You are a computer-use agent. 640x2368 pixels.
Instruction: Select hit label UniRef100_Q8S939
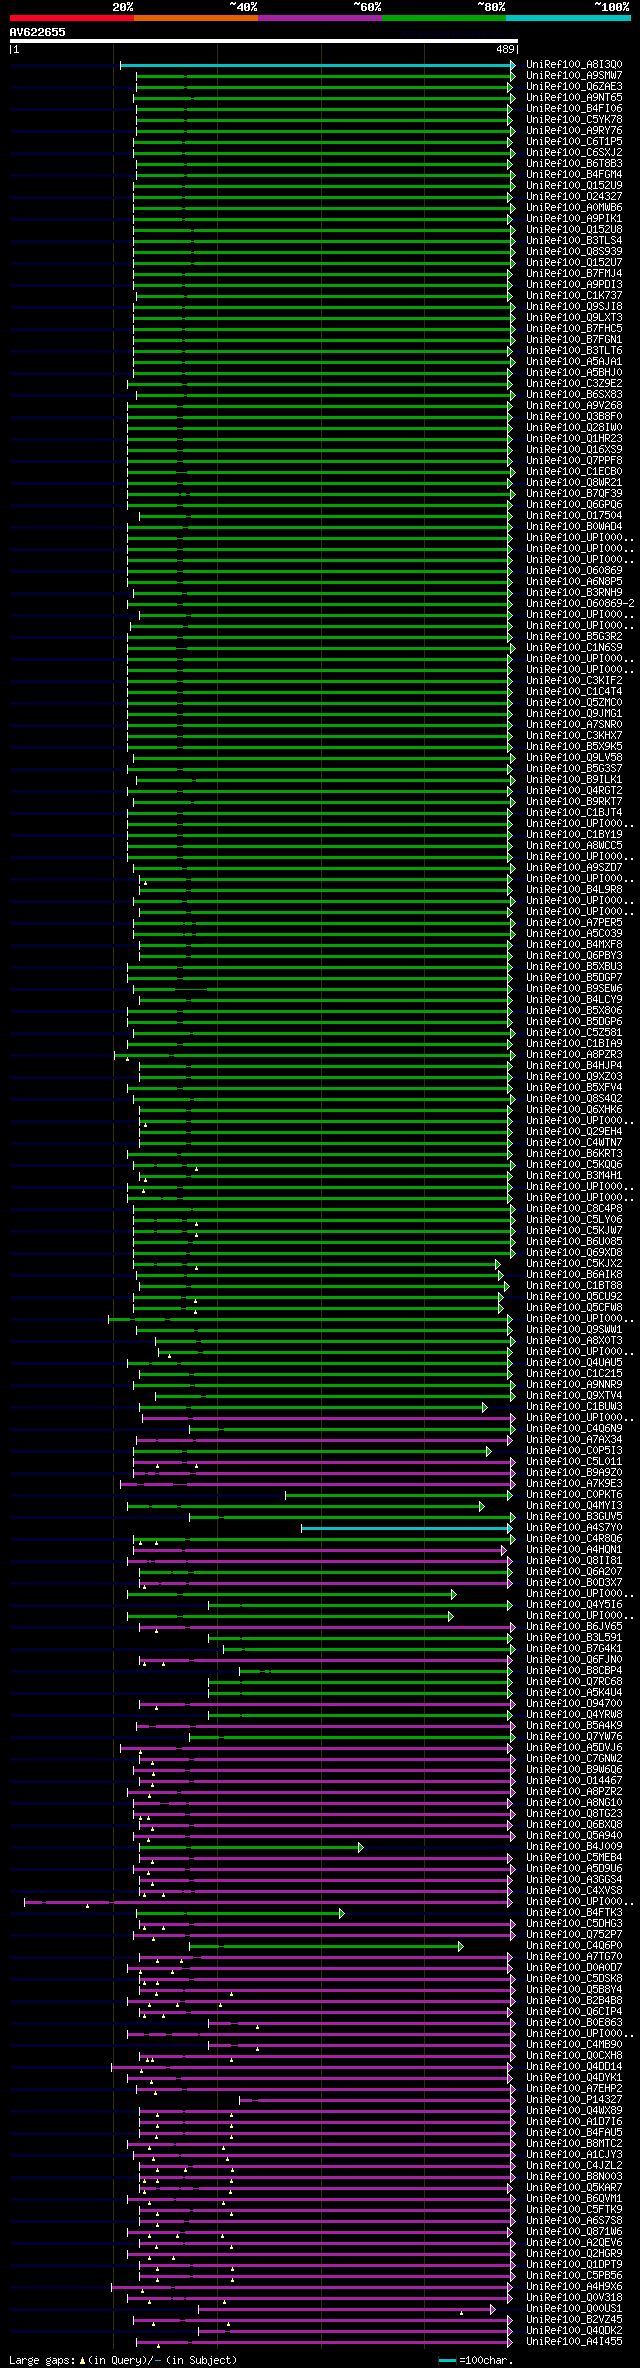[x=574, y=252]
